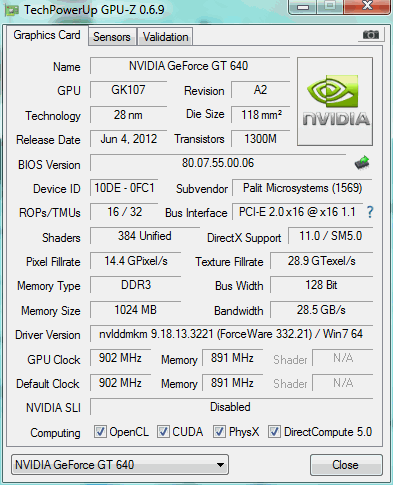Toggle the PhysX checkbox

[x=219, y=432]
